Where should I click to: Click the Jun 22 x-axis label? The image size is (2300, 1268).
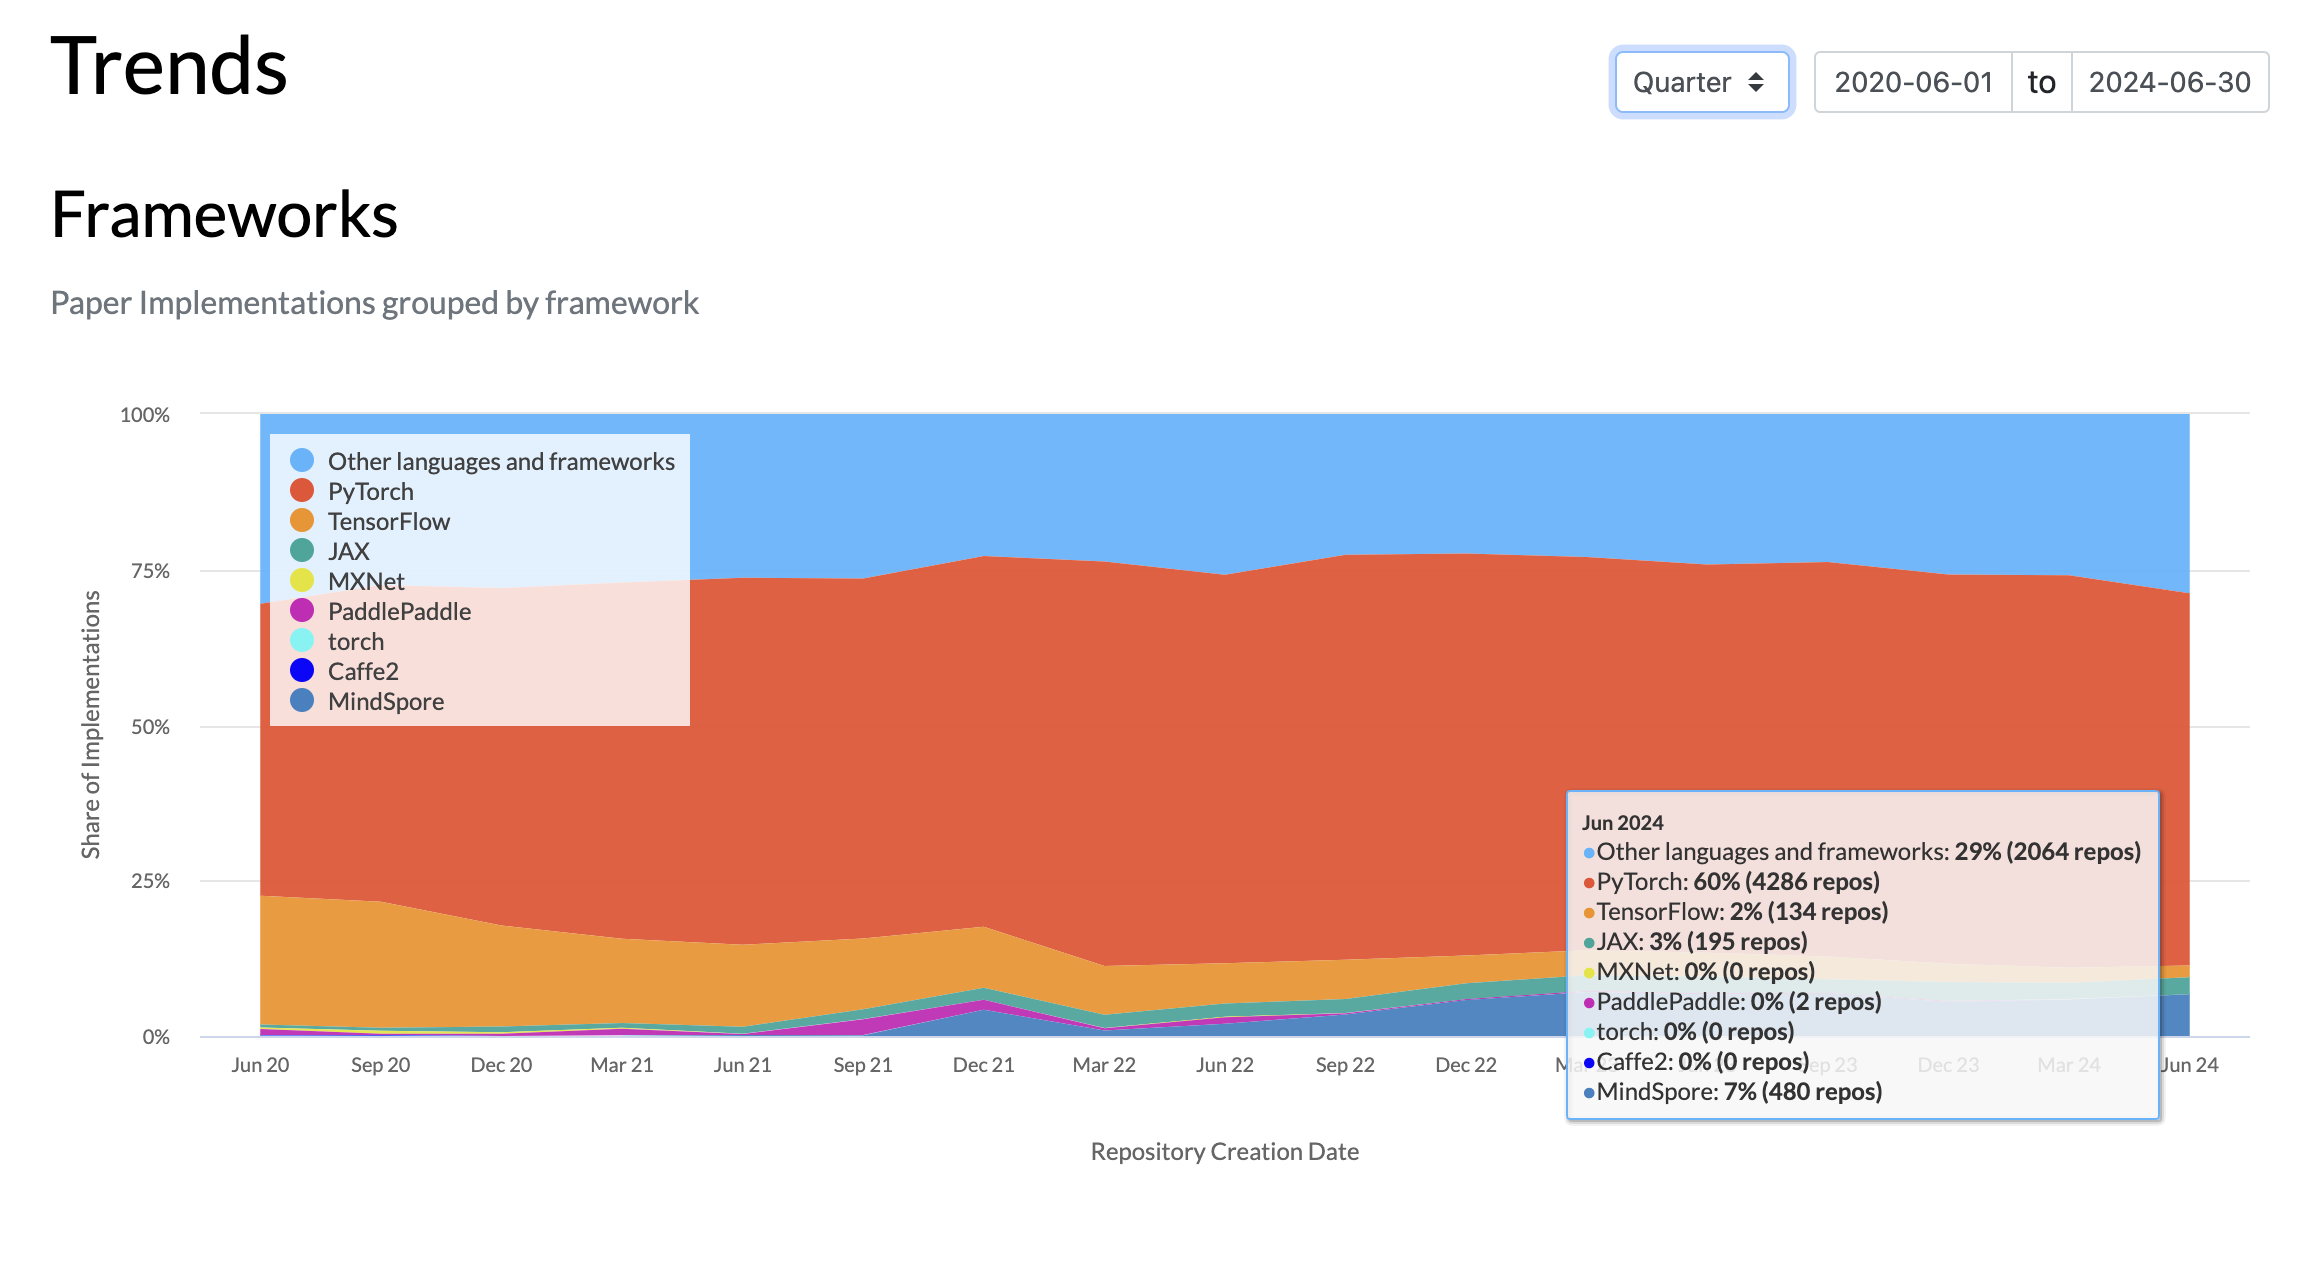coord(1224,1065)
